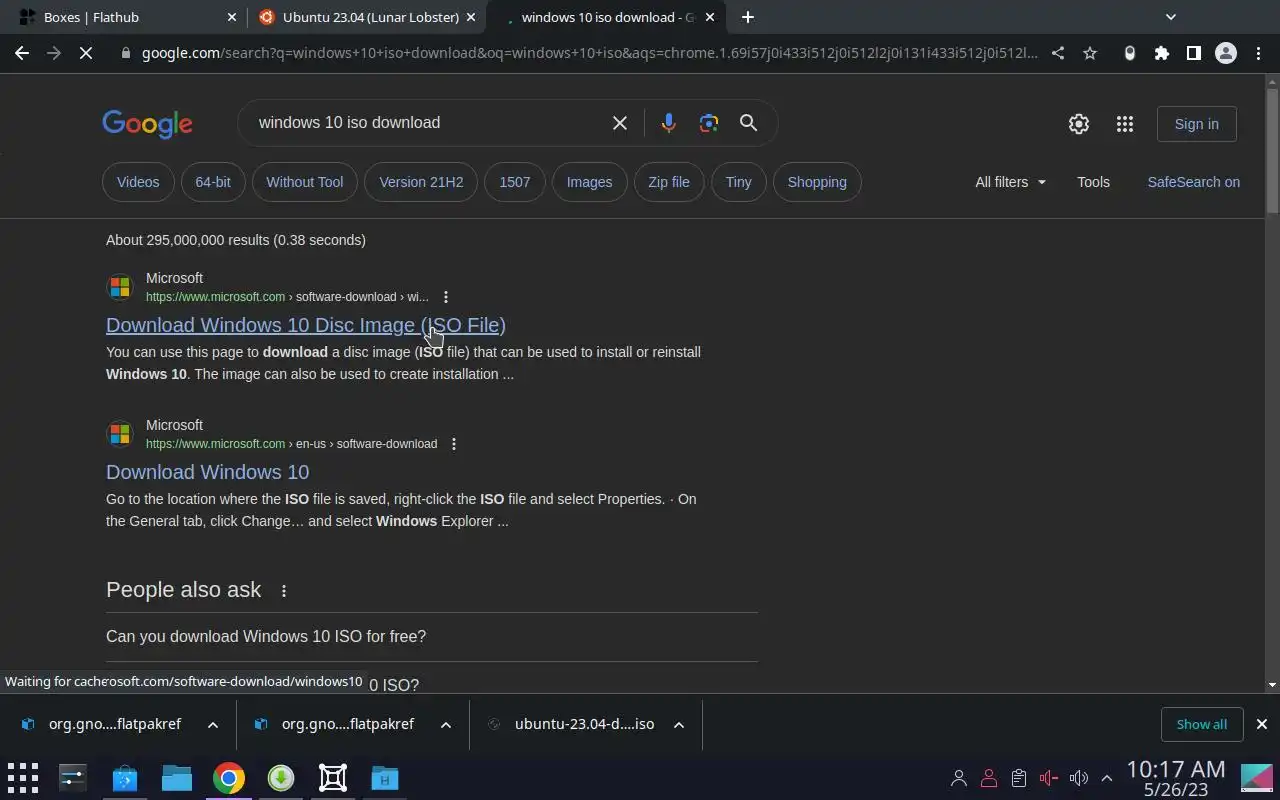The image size is (1280, 800).
Task: Close the Boxes | Flathub tab
Action: coord(232,17)
